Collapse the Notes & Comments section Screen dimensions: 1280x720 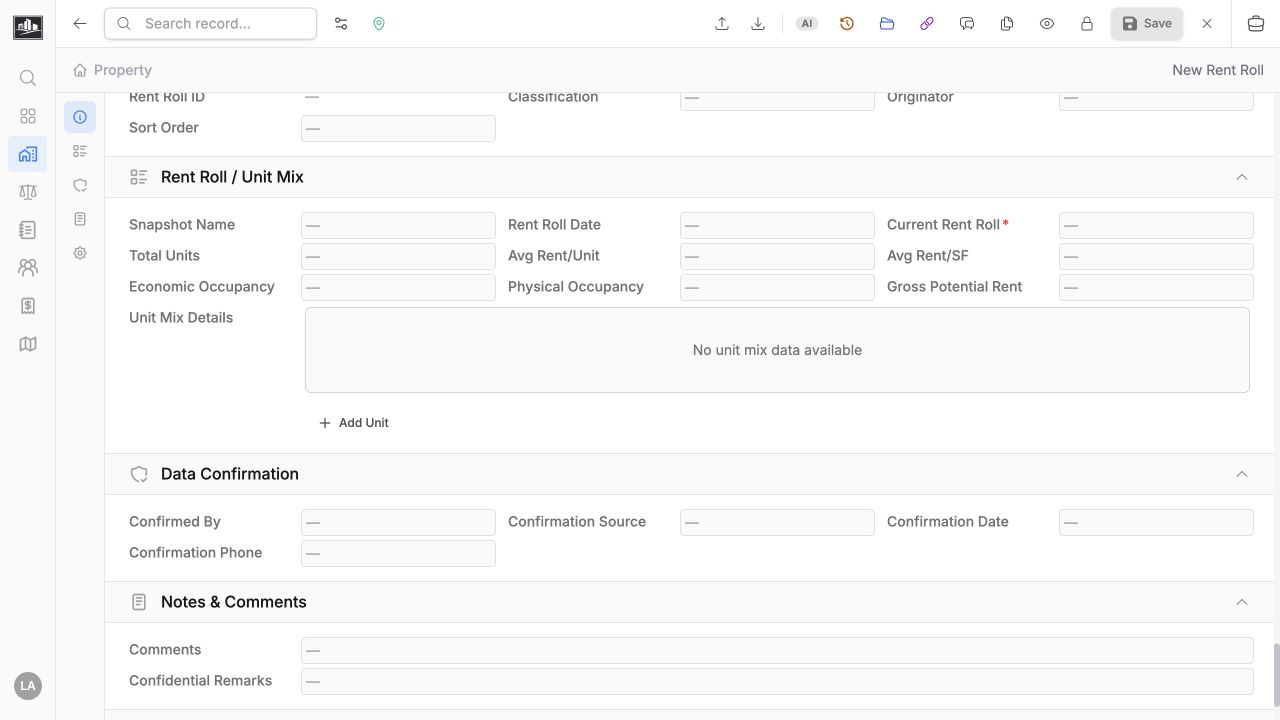coord(1242,602)
